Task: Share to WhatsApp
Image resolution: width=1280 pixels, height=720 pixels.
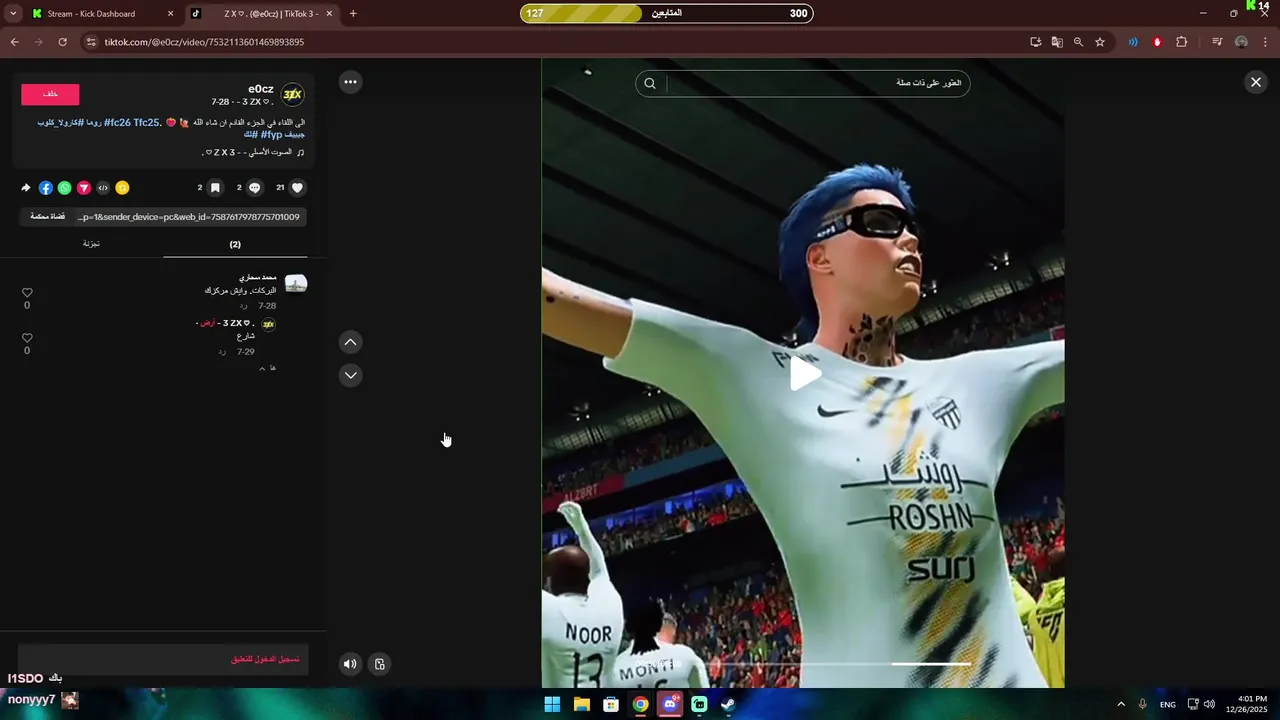Action: coord(65,187)
